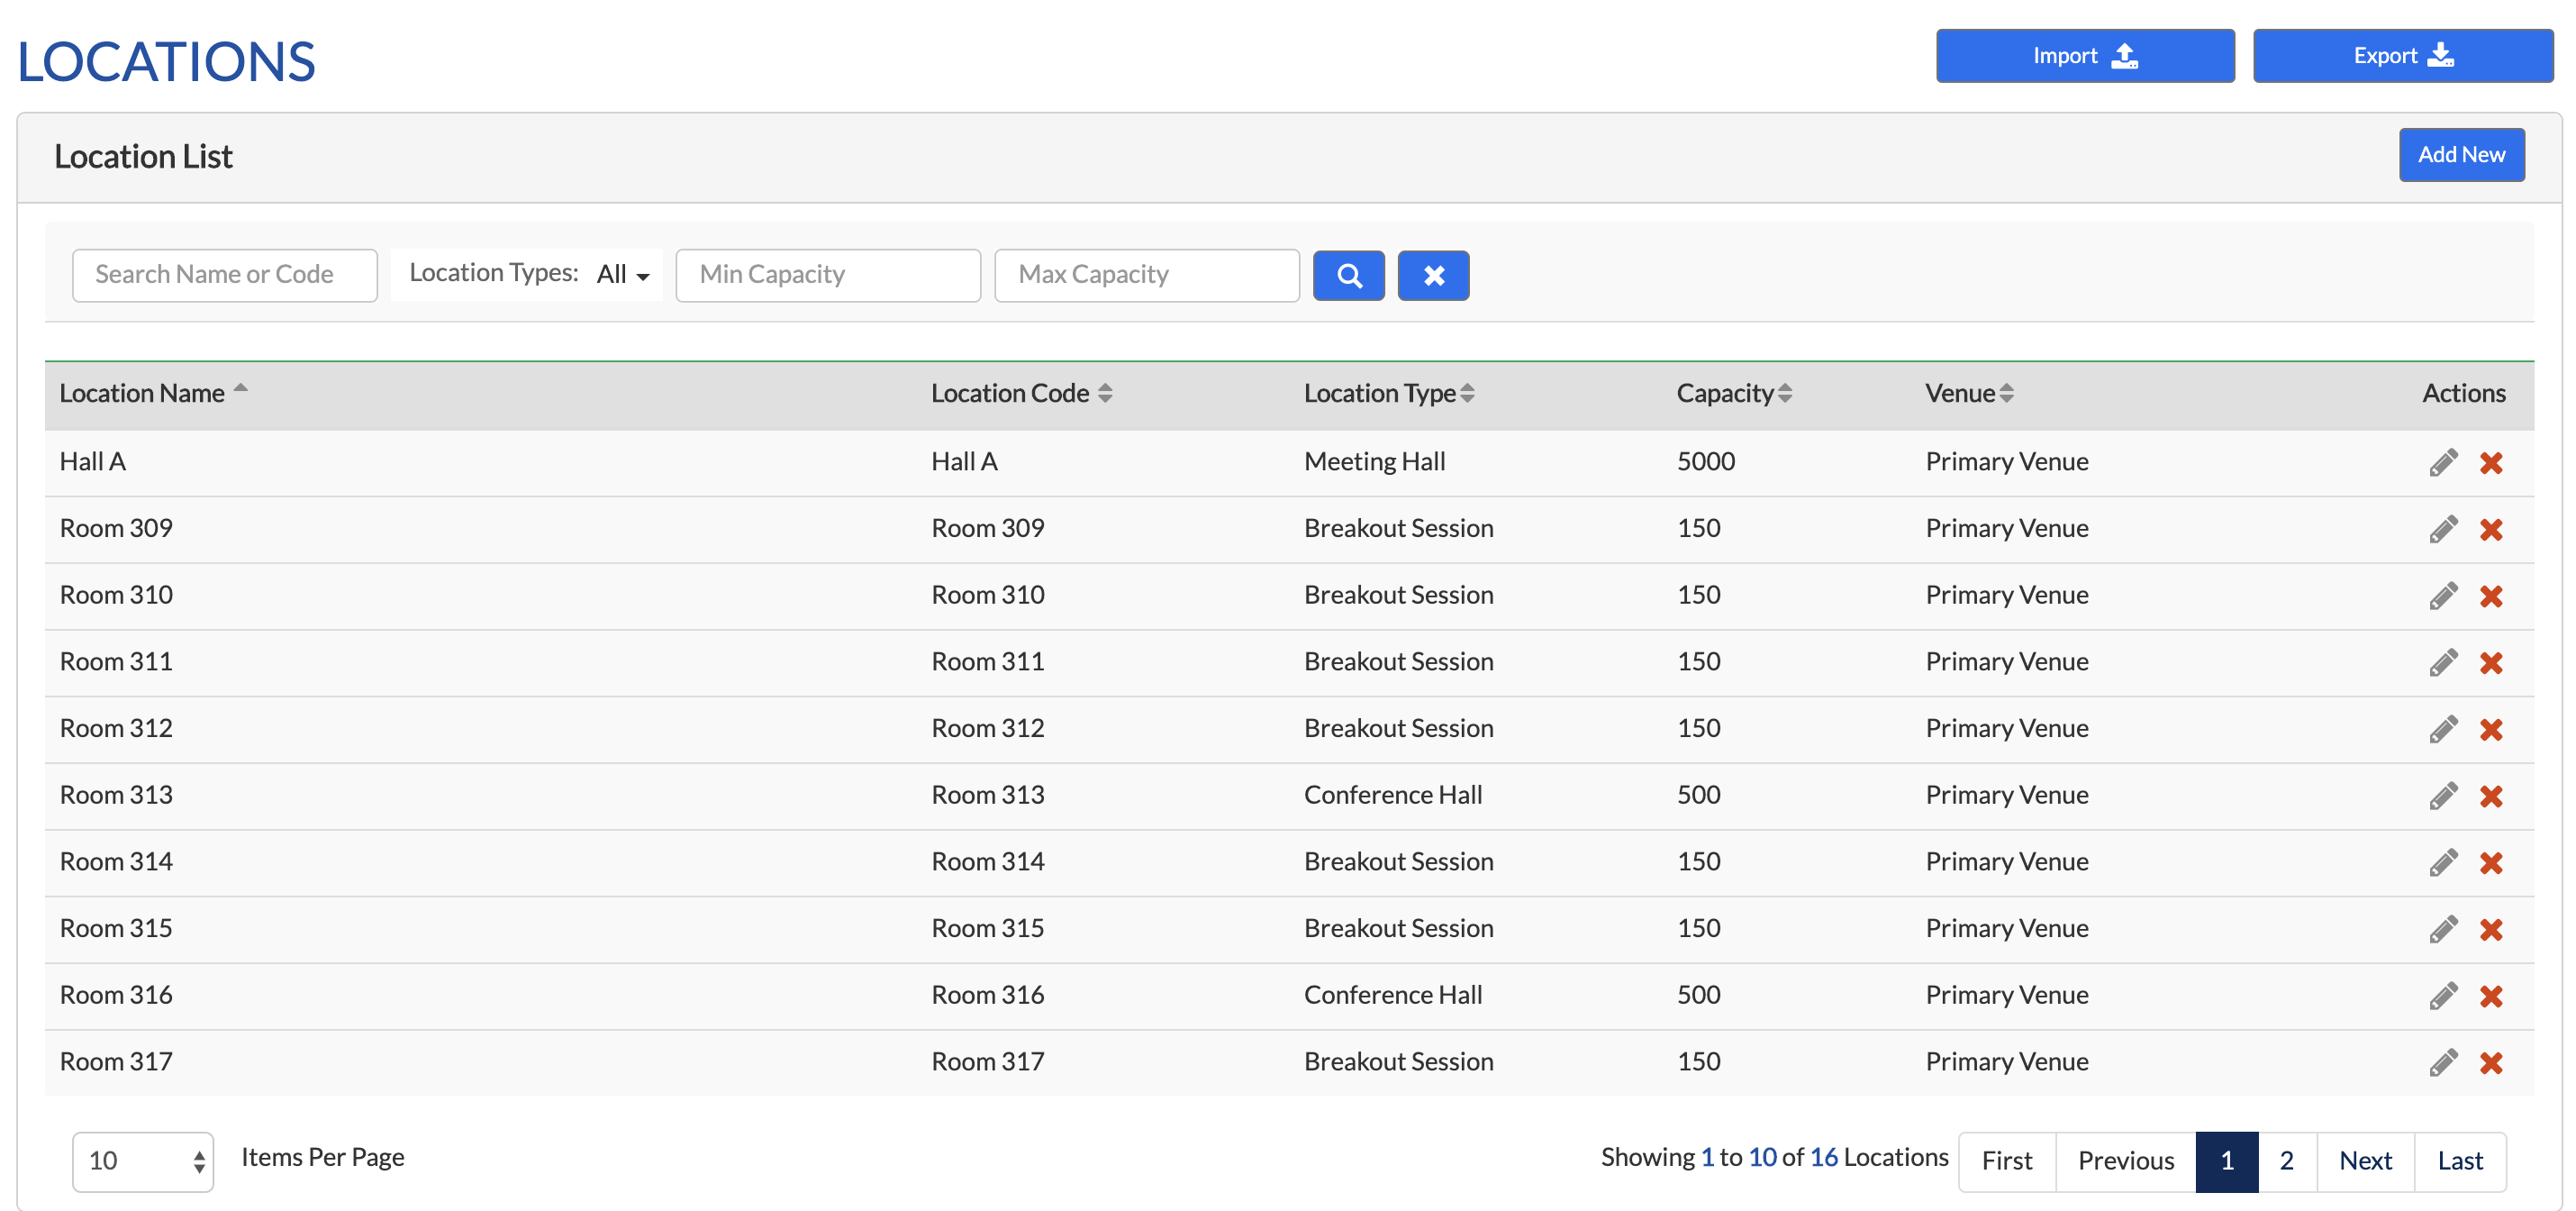This screenshot has height=1211, width=2576.
Task: Focus Search Name or Code field
Action: coord(225,275)
